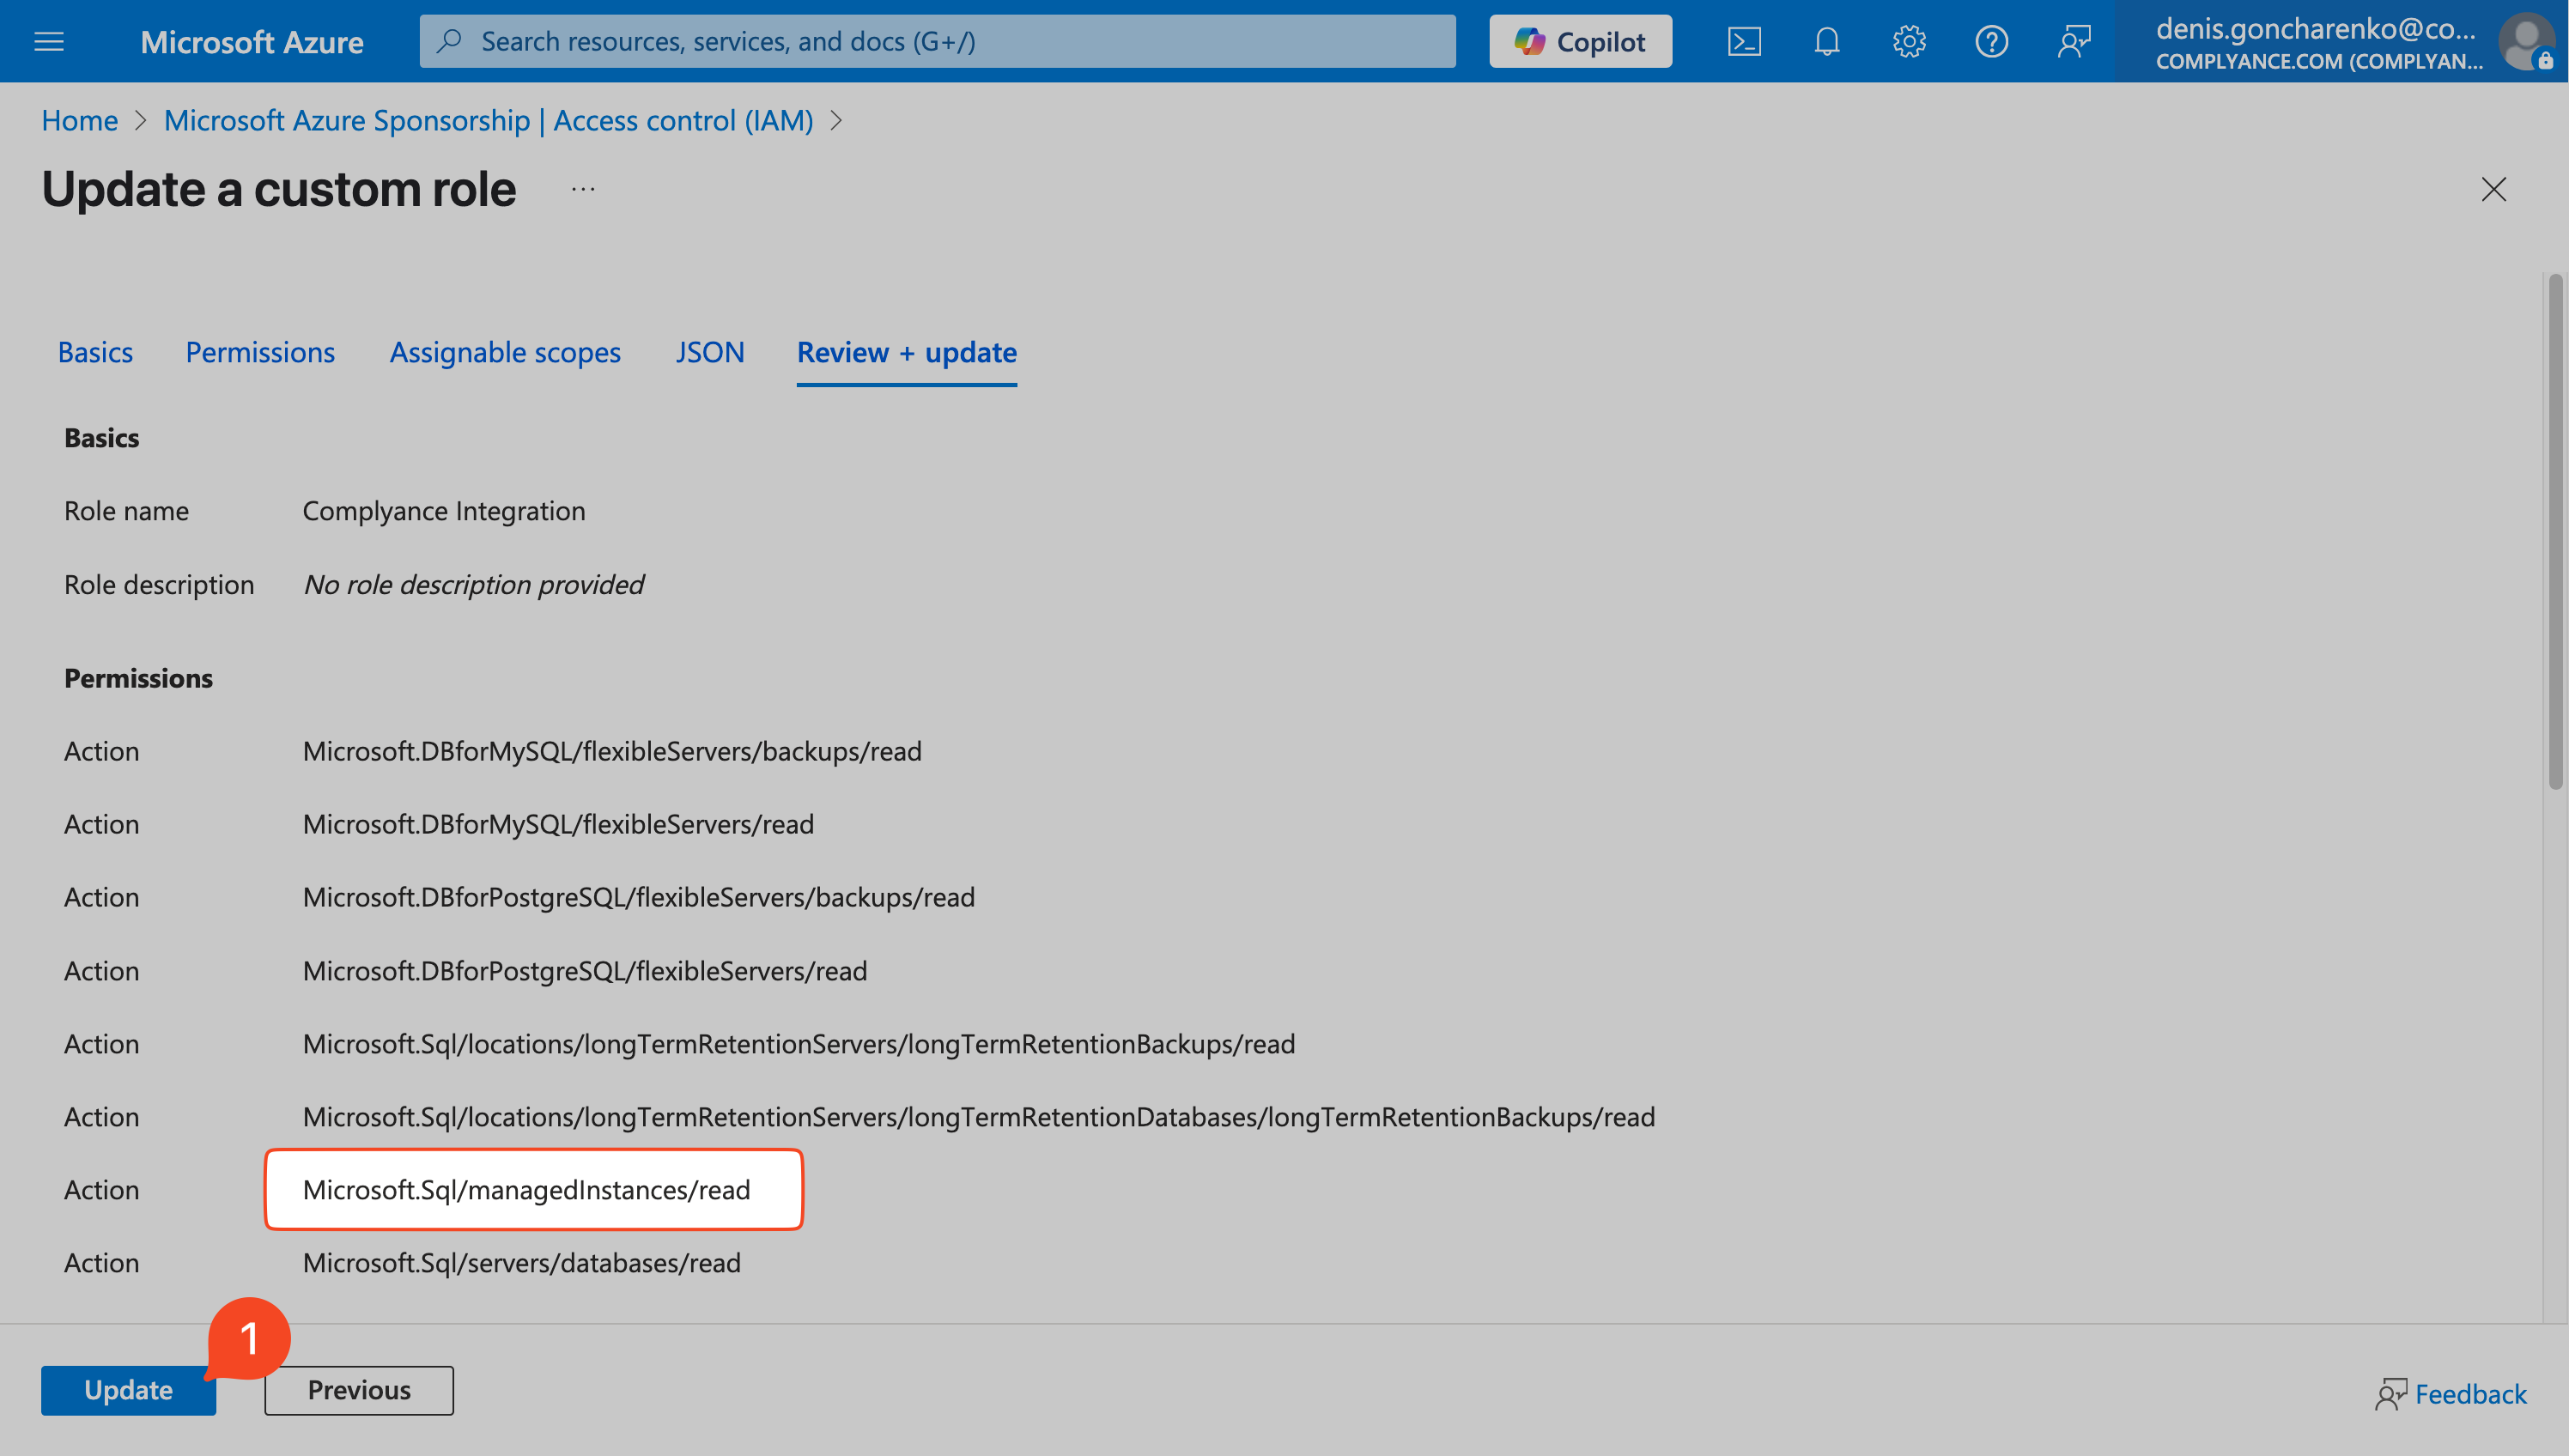2569x1456 pixels.
Task: Click the Update button
Action: click(128, 1390)
